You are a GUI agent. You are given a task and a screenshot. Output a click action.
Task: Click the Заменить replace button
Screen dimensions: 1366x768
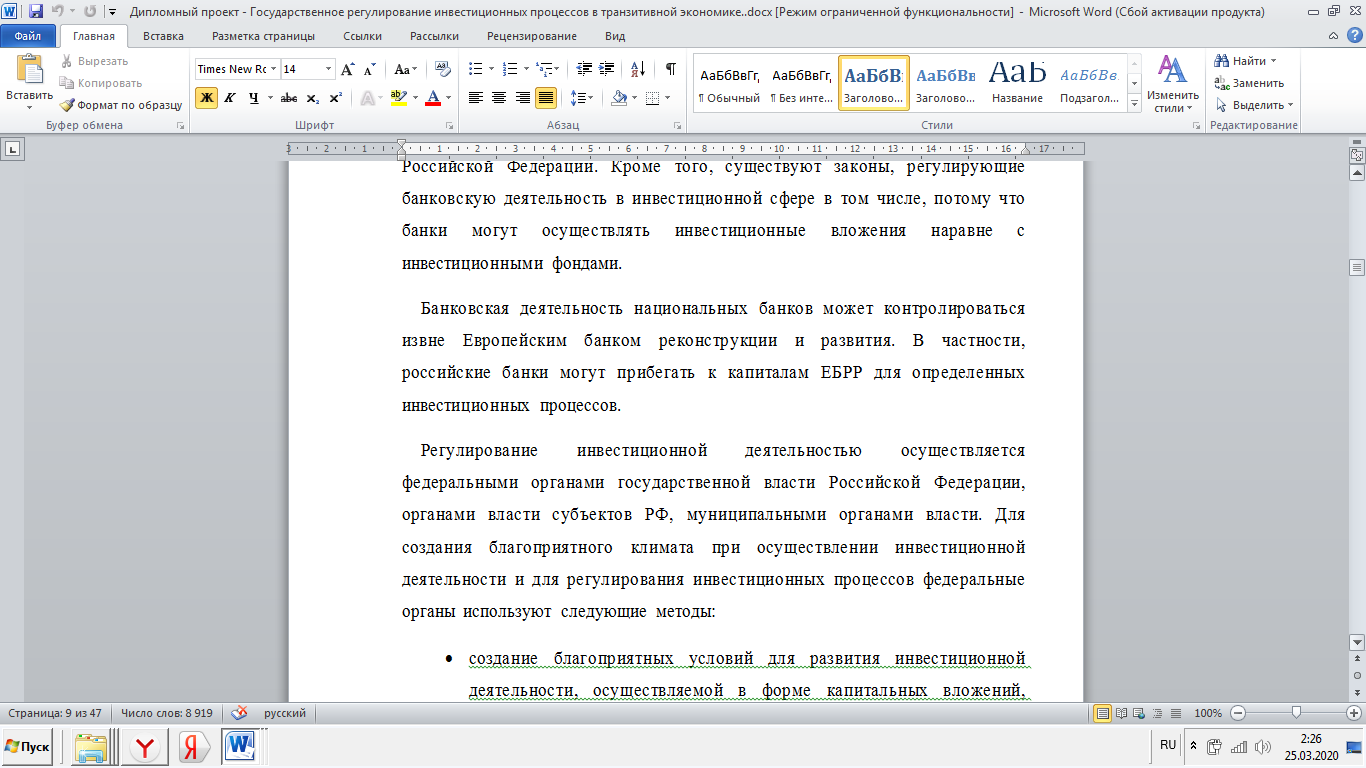tap(1250, 83)
